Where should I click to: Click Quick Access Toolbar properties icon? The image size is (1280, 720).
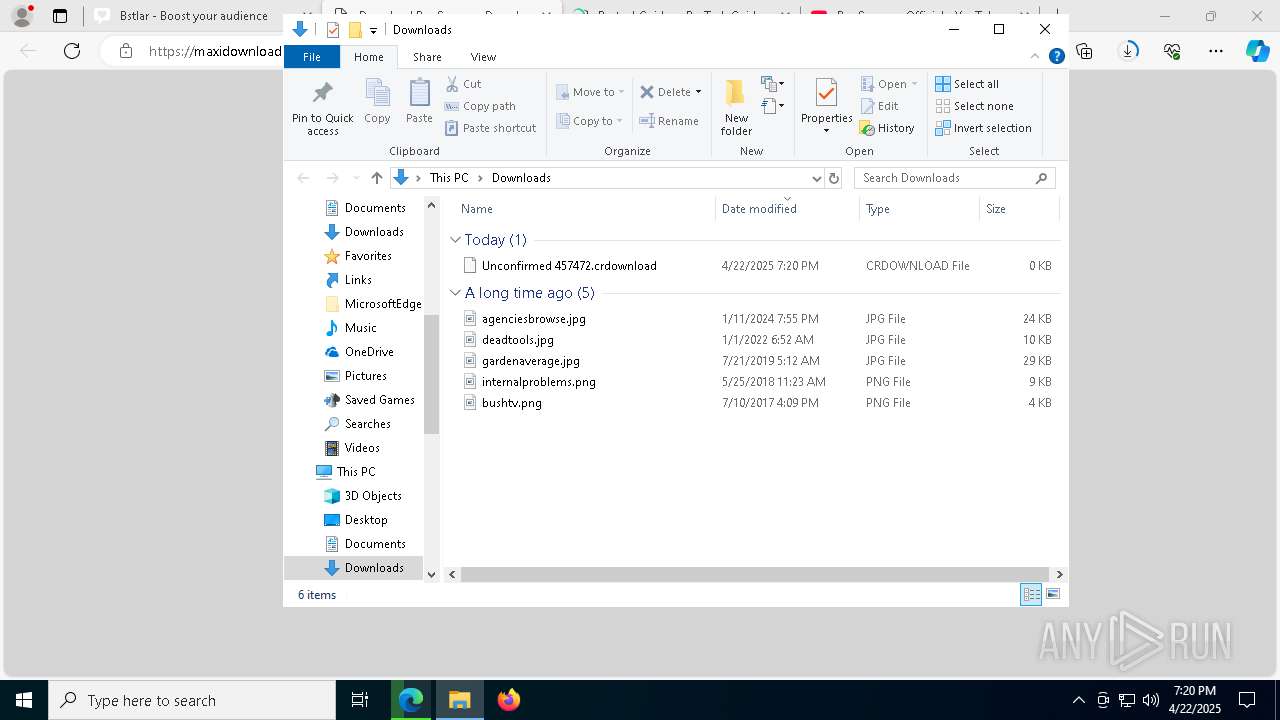(332, 30)
